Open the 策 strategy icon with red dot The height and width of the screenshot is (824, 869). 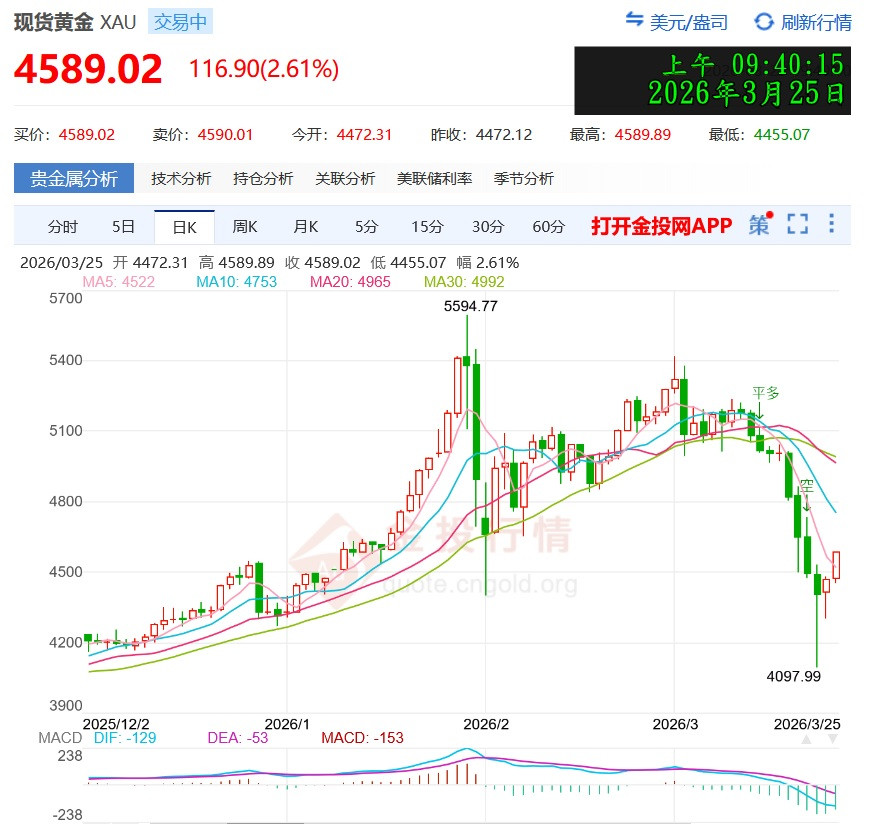760,225
